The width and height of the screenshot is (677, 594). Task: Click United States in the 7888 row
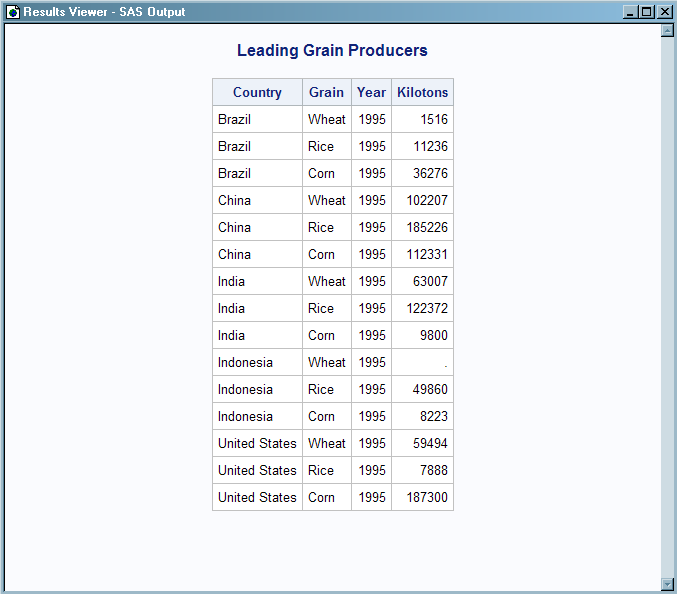[257, 471]
